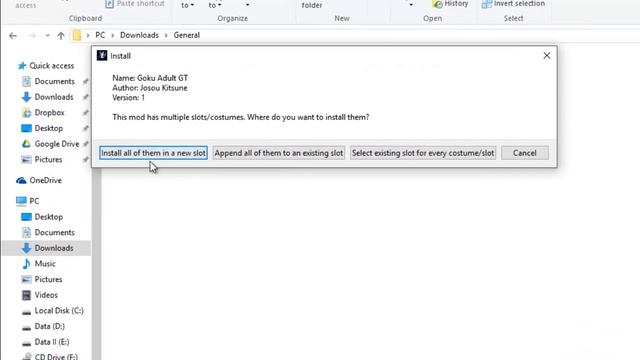Cancel the Install dialog

click(x=524, y=153)
